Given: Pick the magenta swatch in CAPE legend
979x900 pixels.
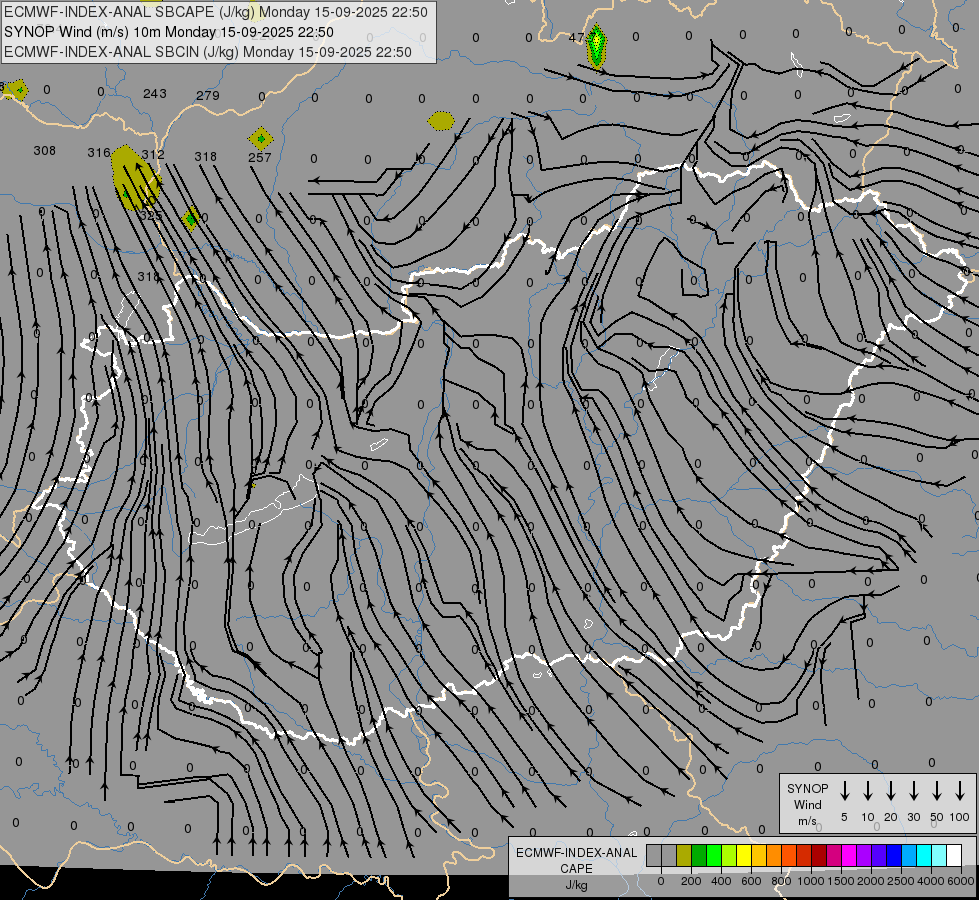Looking at the screenshot, I should point(849,855).
